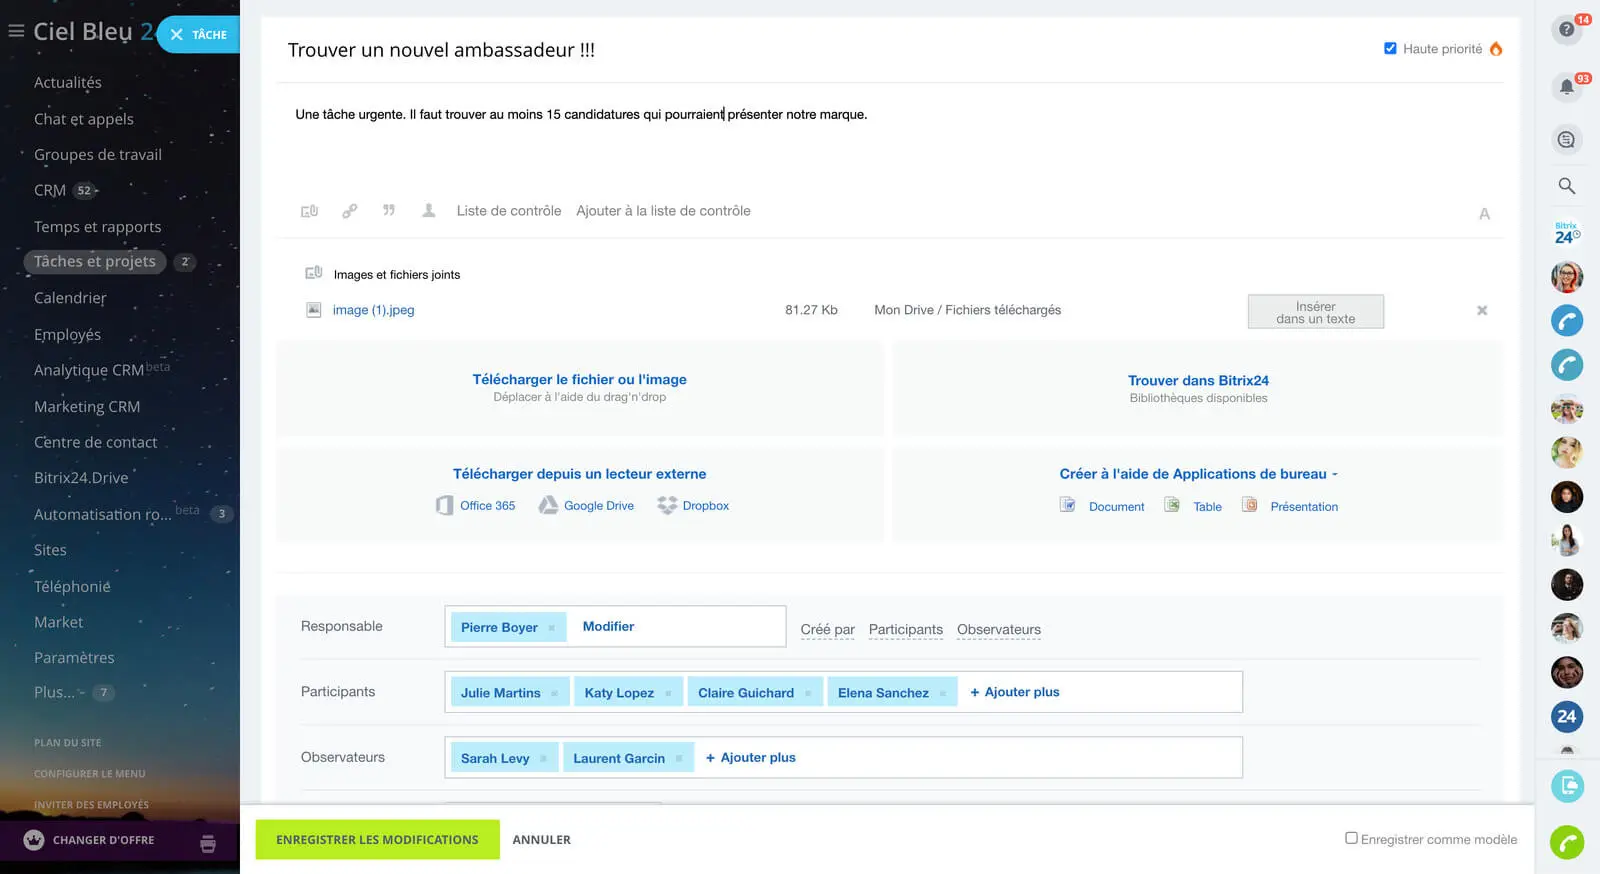Remove attached file image (1).jpeg with X
Viewport: 1600px width, 874px height.
[1482, 311]
